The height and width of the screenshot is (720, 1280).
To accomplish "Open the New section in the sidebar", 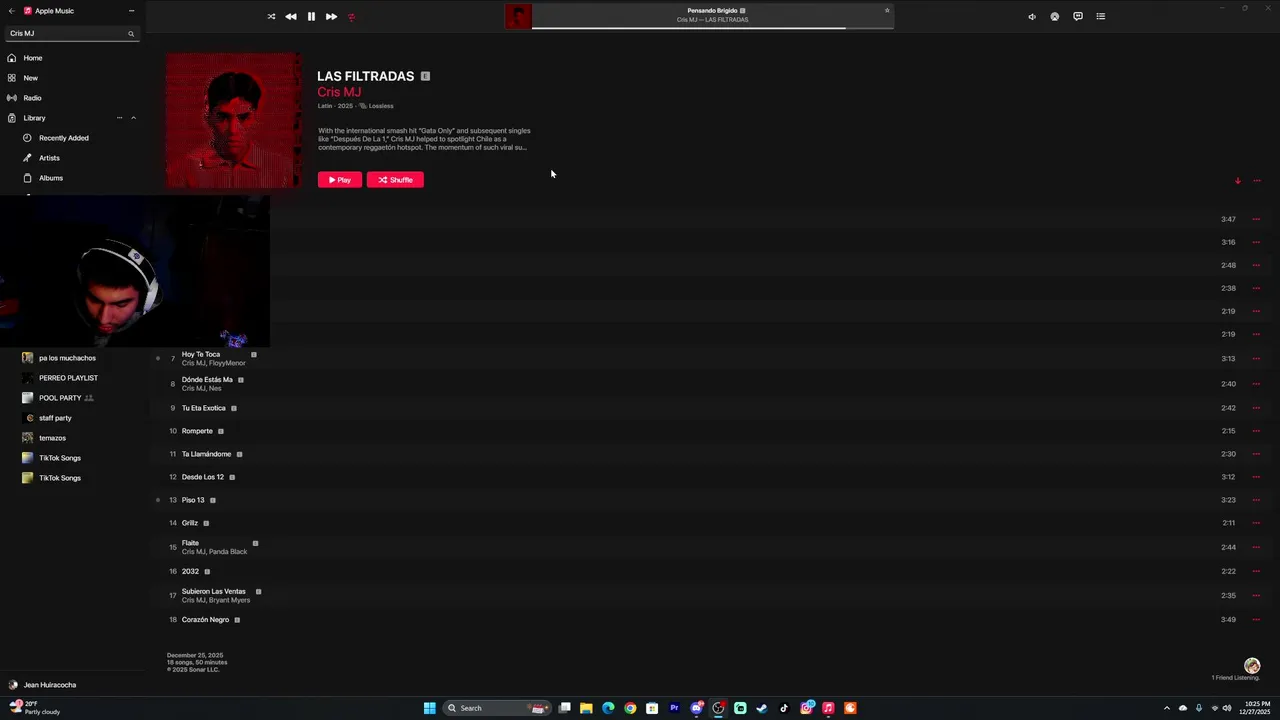I will point(31,78).
